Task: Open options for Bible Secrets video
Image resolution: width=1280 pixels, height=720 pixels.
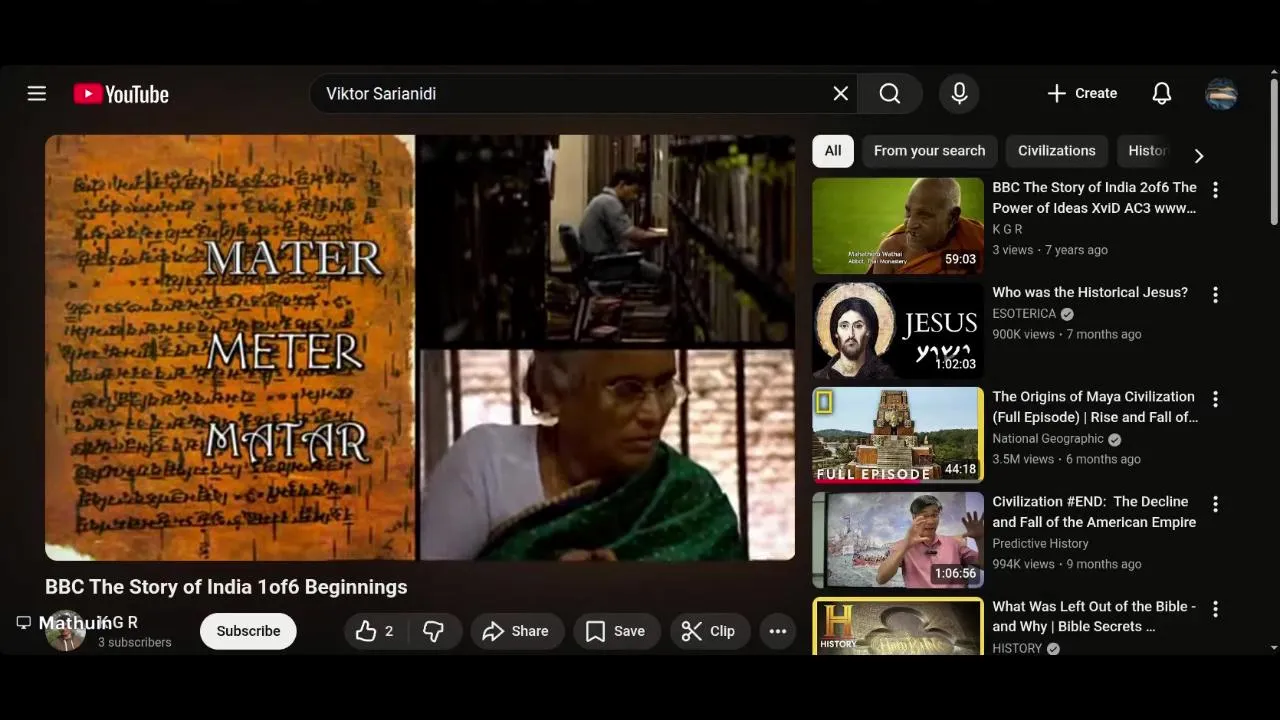Action: (x=1215, y=609)
